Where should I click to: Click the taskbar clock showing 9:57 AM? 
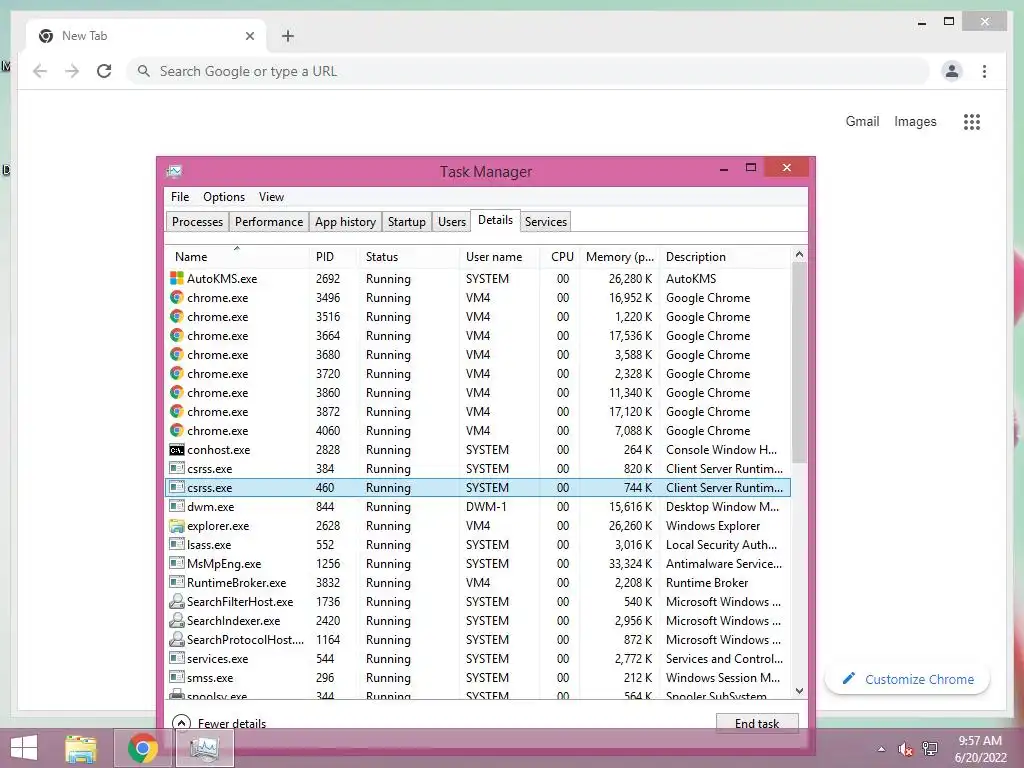(980, 749)
